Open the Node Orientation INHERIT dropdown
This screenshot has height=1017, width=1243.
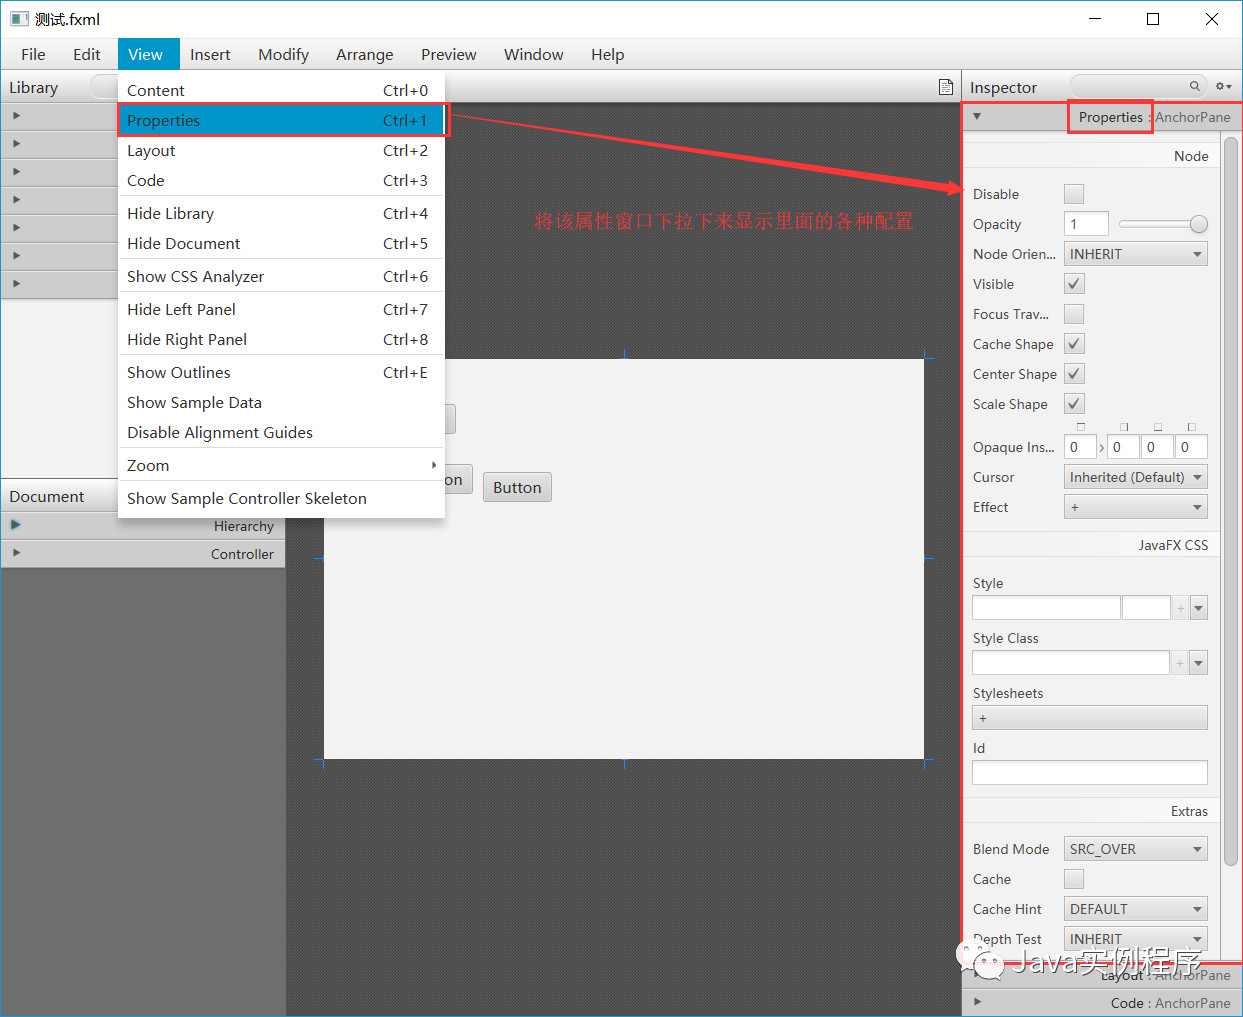click(x=1135, y=253)
